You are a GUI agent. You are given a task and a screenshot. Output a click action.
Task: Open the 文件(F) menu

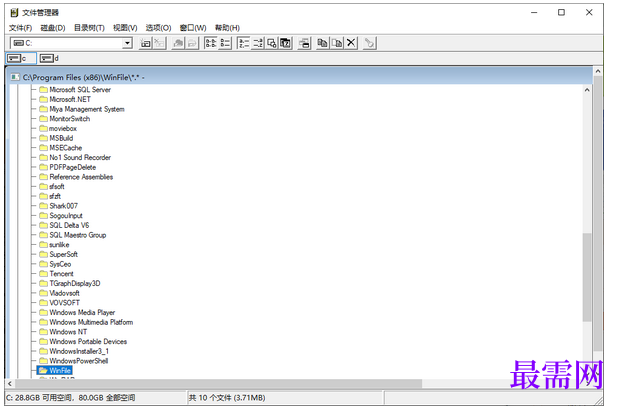click(x=20, y=28)
